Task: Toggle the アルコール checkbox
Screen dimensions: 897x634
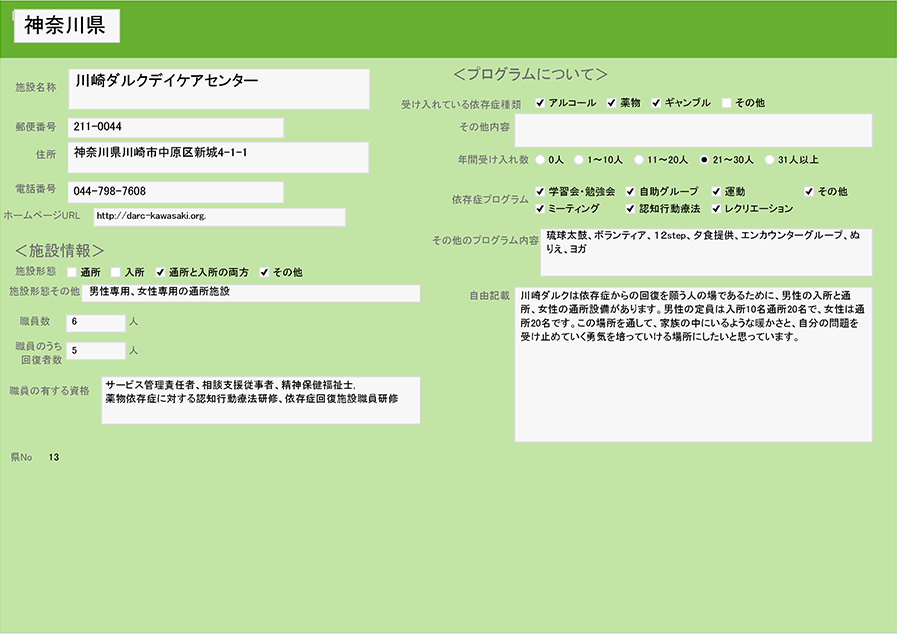Action: (x=540, y=103)
